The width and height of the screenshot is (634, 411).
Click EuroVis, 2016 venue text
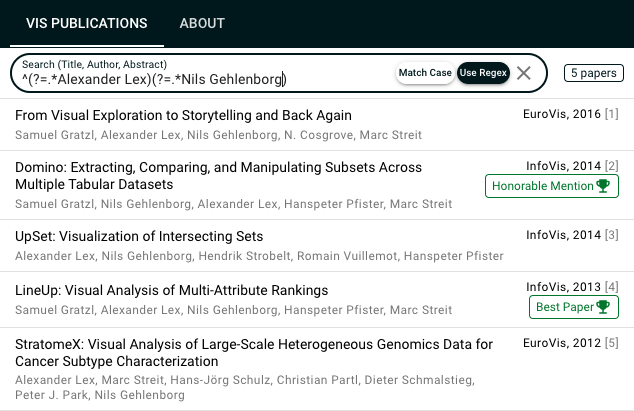click(562, 114)
